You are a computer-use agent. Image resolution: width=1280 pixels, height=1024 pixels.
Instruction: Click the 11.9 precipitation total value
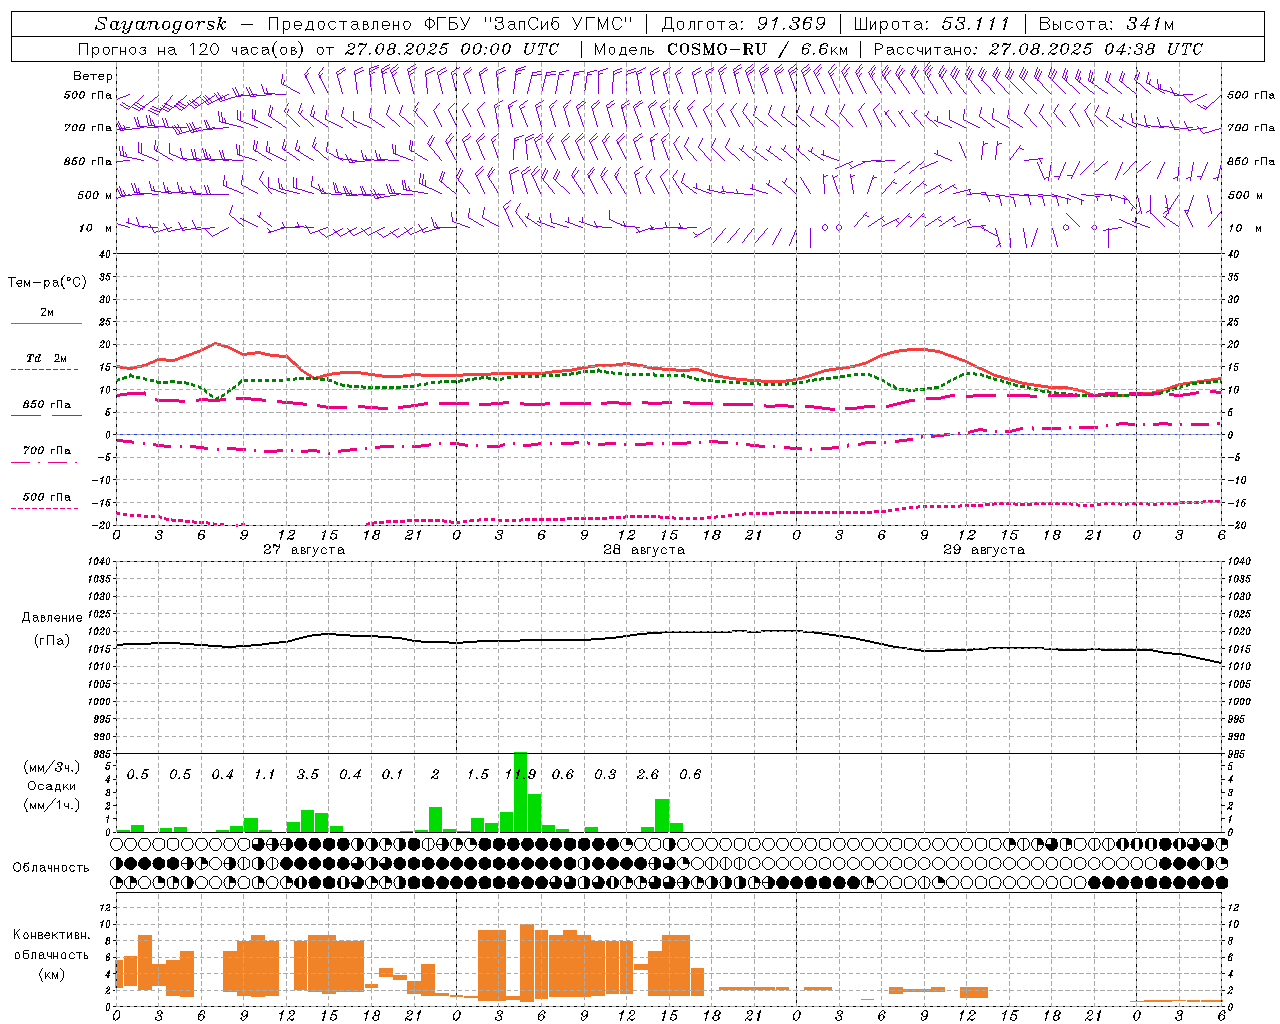coord(520,774)
